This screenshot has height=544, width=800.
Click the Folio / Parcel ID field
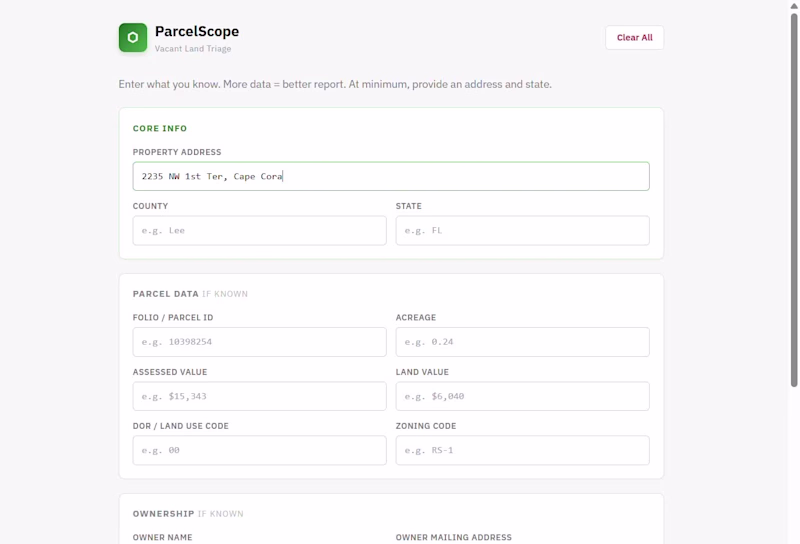point(259,342)
